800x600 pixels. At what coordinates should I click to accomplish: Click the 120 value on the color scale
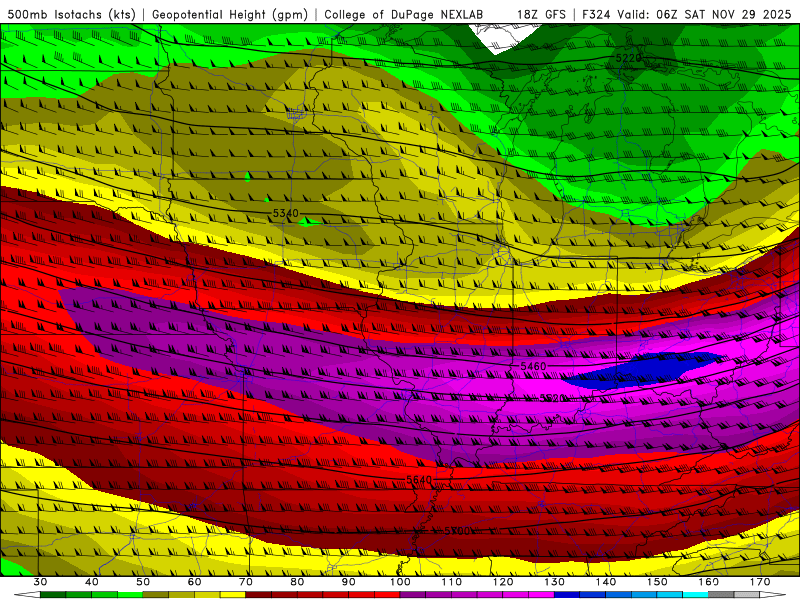[x=503, y=582]
